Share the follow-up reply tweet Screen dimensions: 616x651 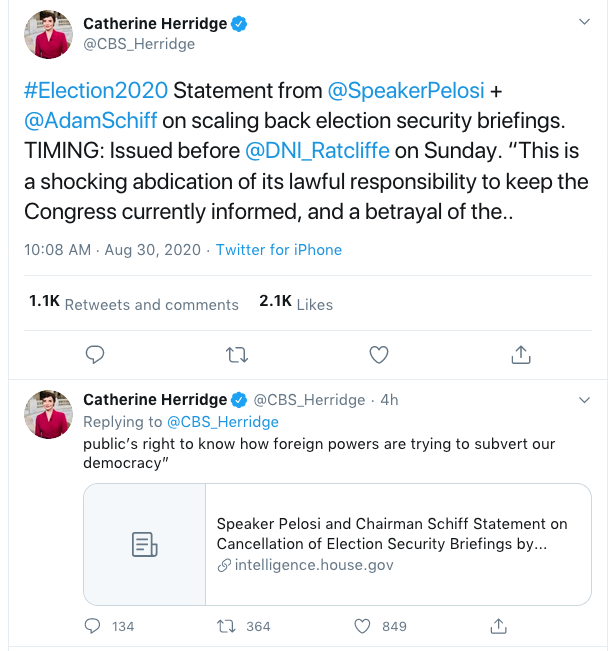coord(497,626)
